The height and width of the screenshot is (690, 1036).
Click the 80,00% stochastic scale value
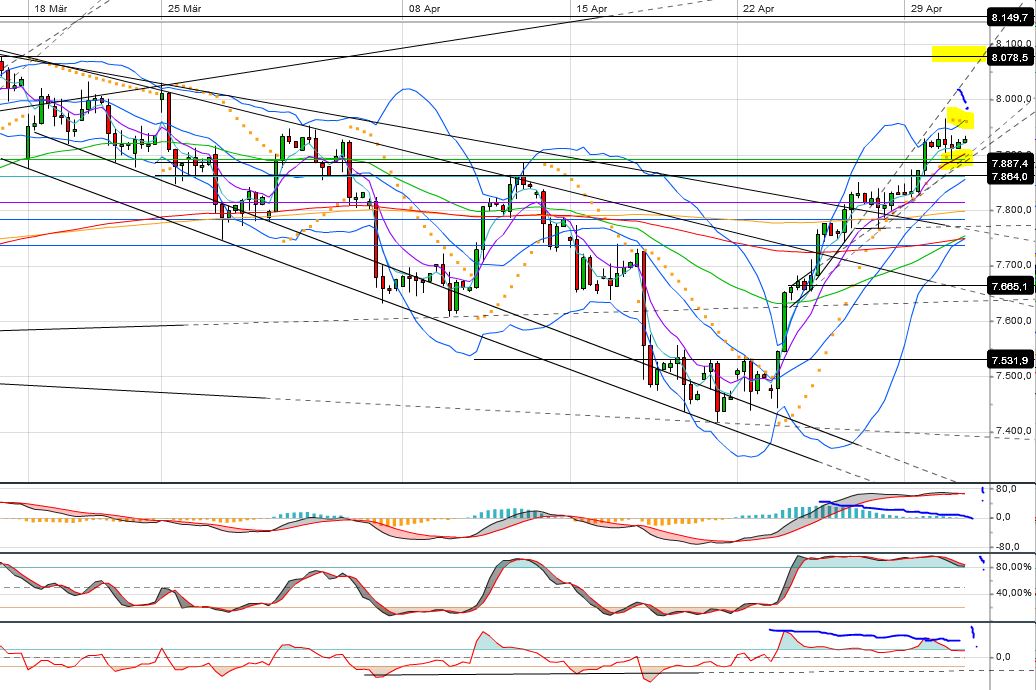[1013, 567]
